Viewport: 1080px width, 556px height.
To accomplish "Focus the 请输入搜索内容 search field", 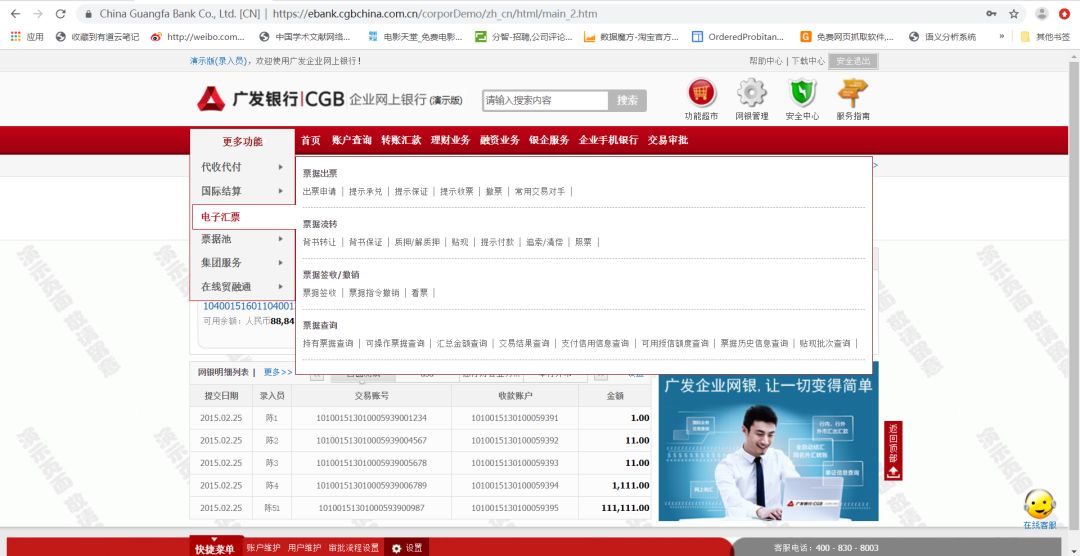I will click(546, 100).
